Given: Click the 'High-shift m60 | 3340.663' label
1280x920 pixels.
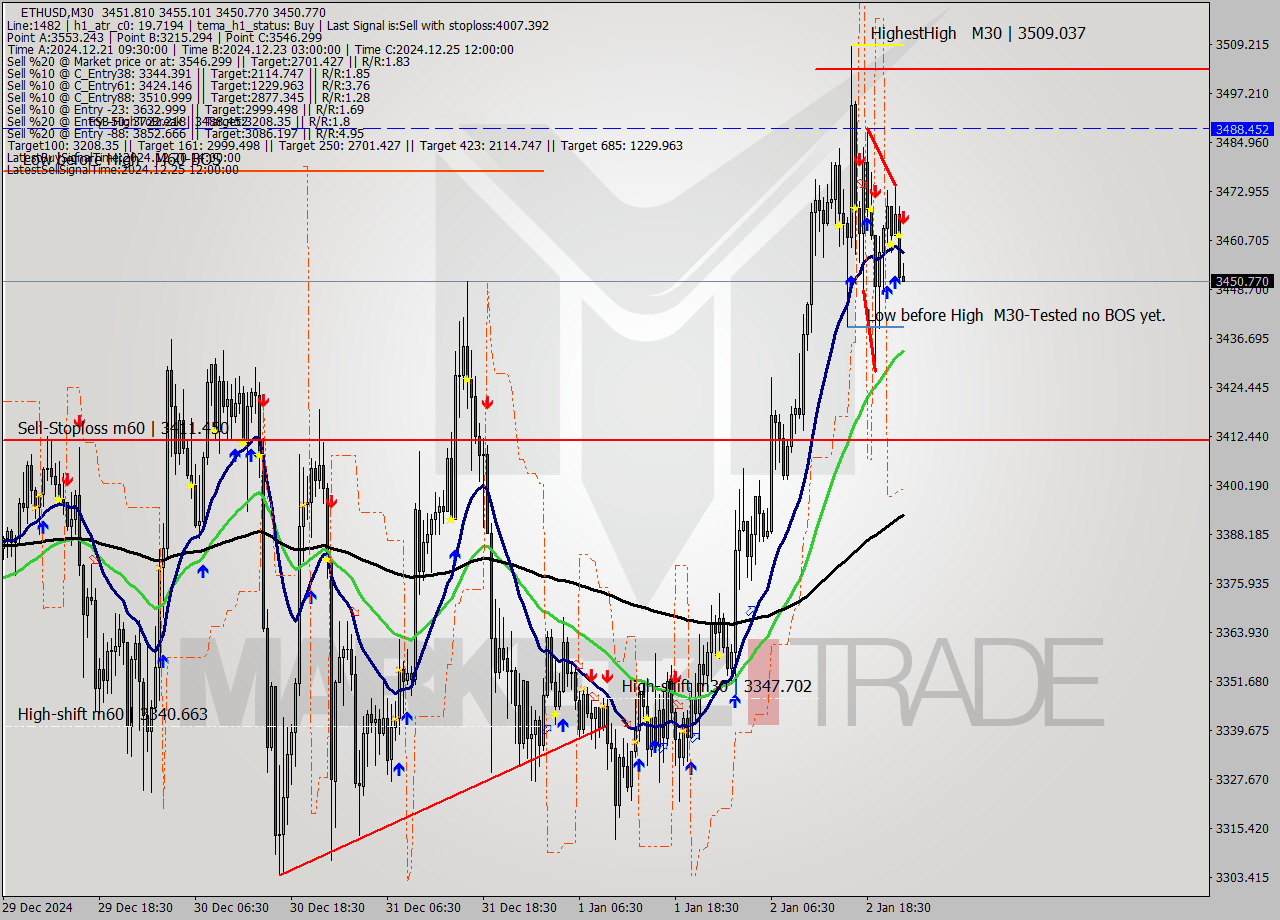Looking at the screenshot, I should pyautogui.click(x=112, y=714).
